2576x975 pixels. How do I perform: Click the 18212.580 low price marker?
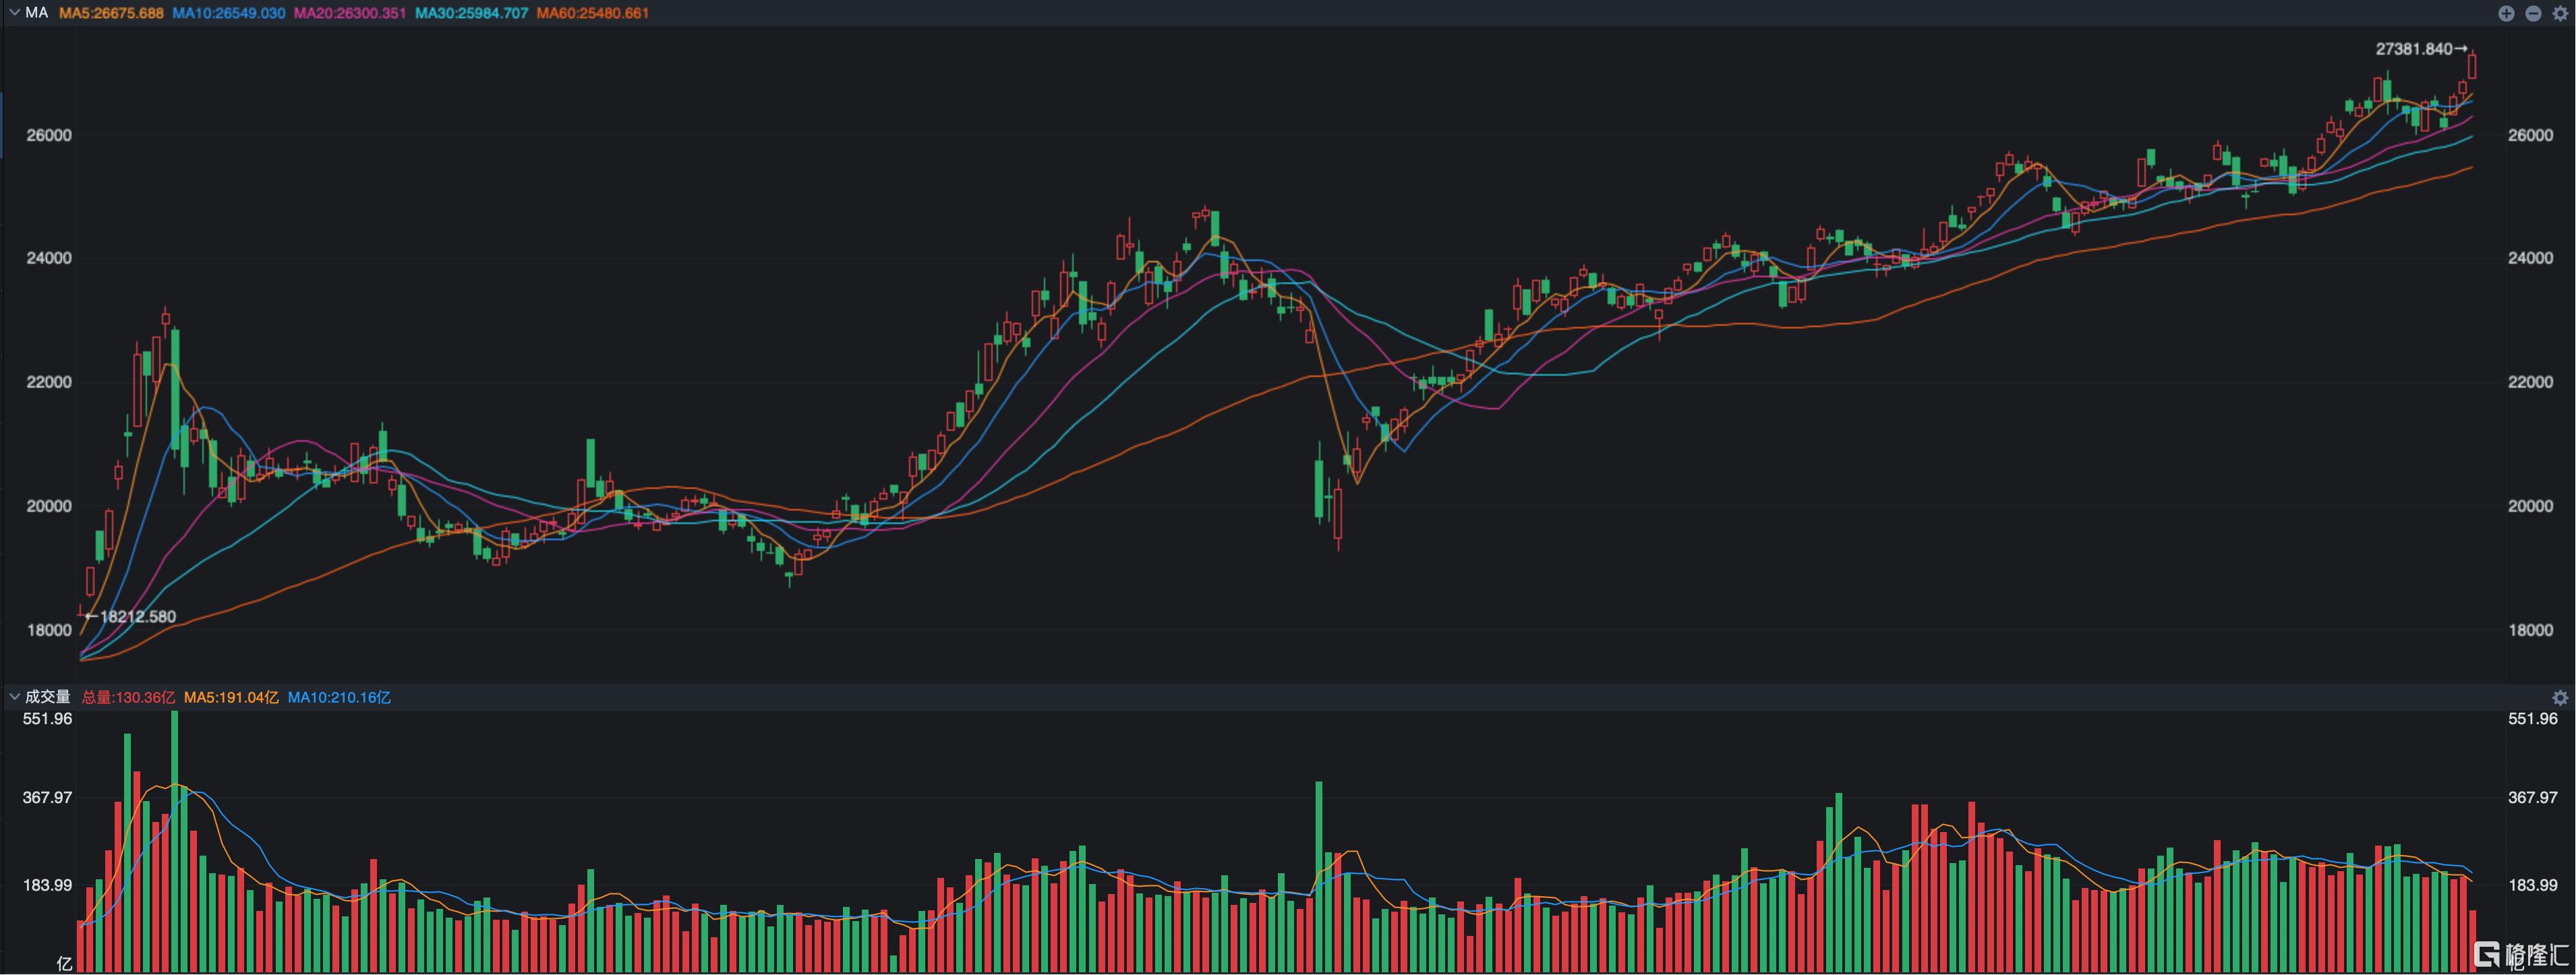tap(131, 617)
